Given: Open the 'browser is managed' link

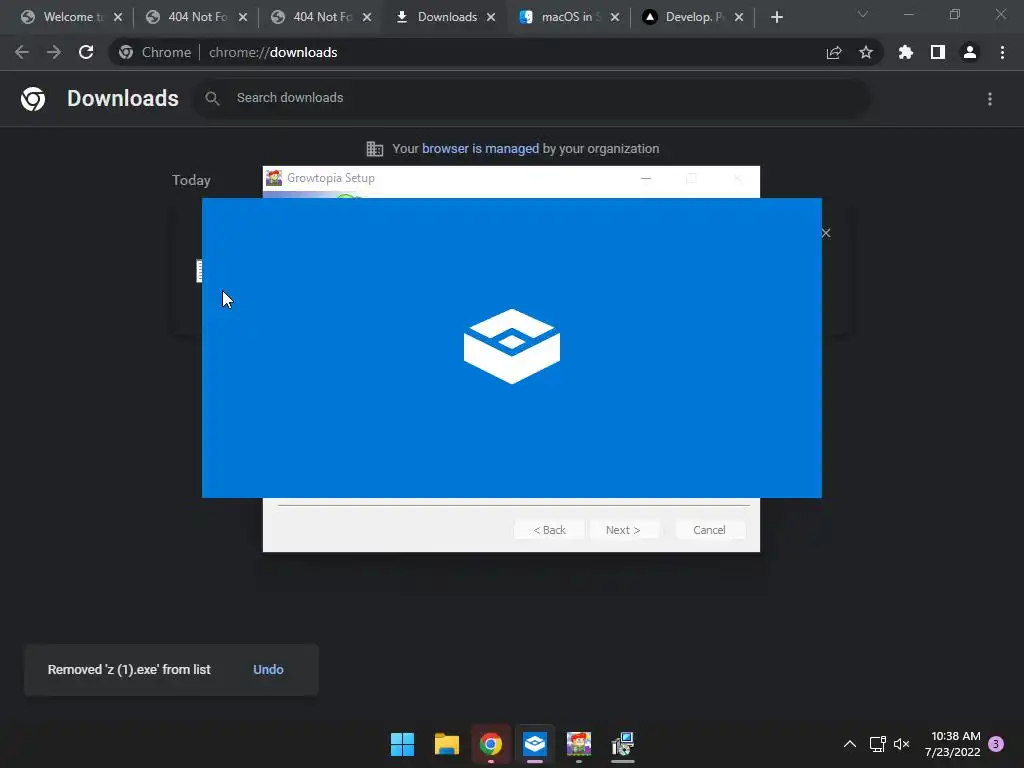Looking at the screenshot, I should 480,149.
